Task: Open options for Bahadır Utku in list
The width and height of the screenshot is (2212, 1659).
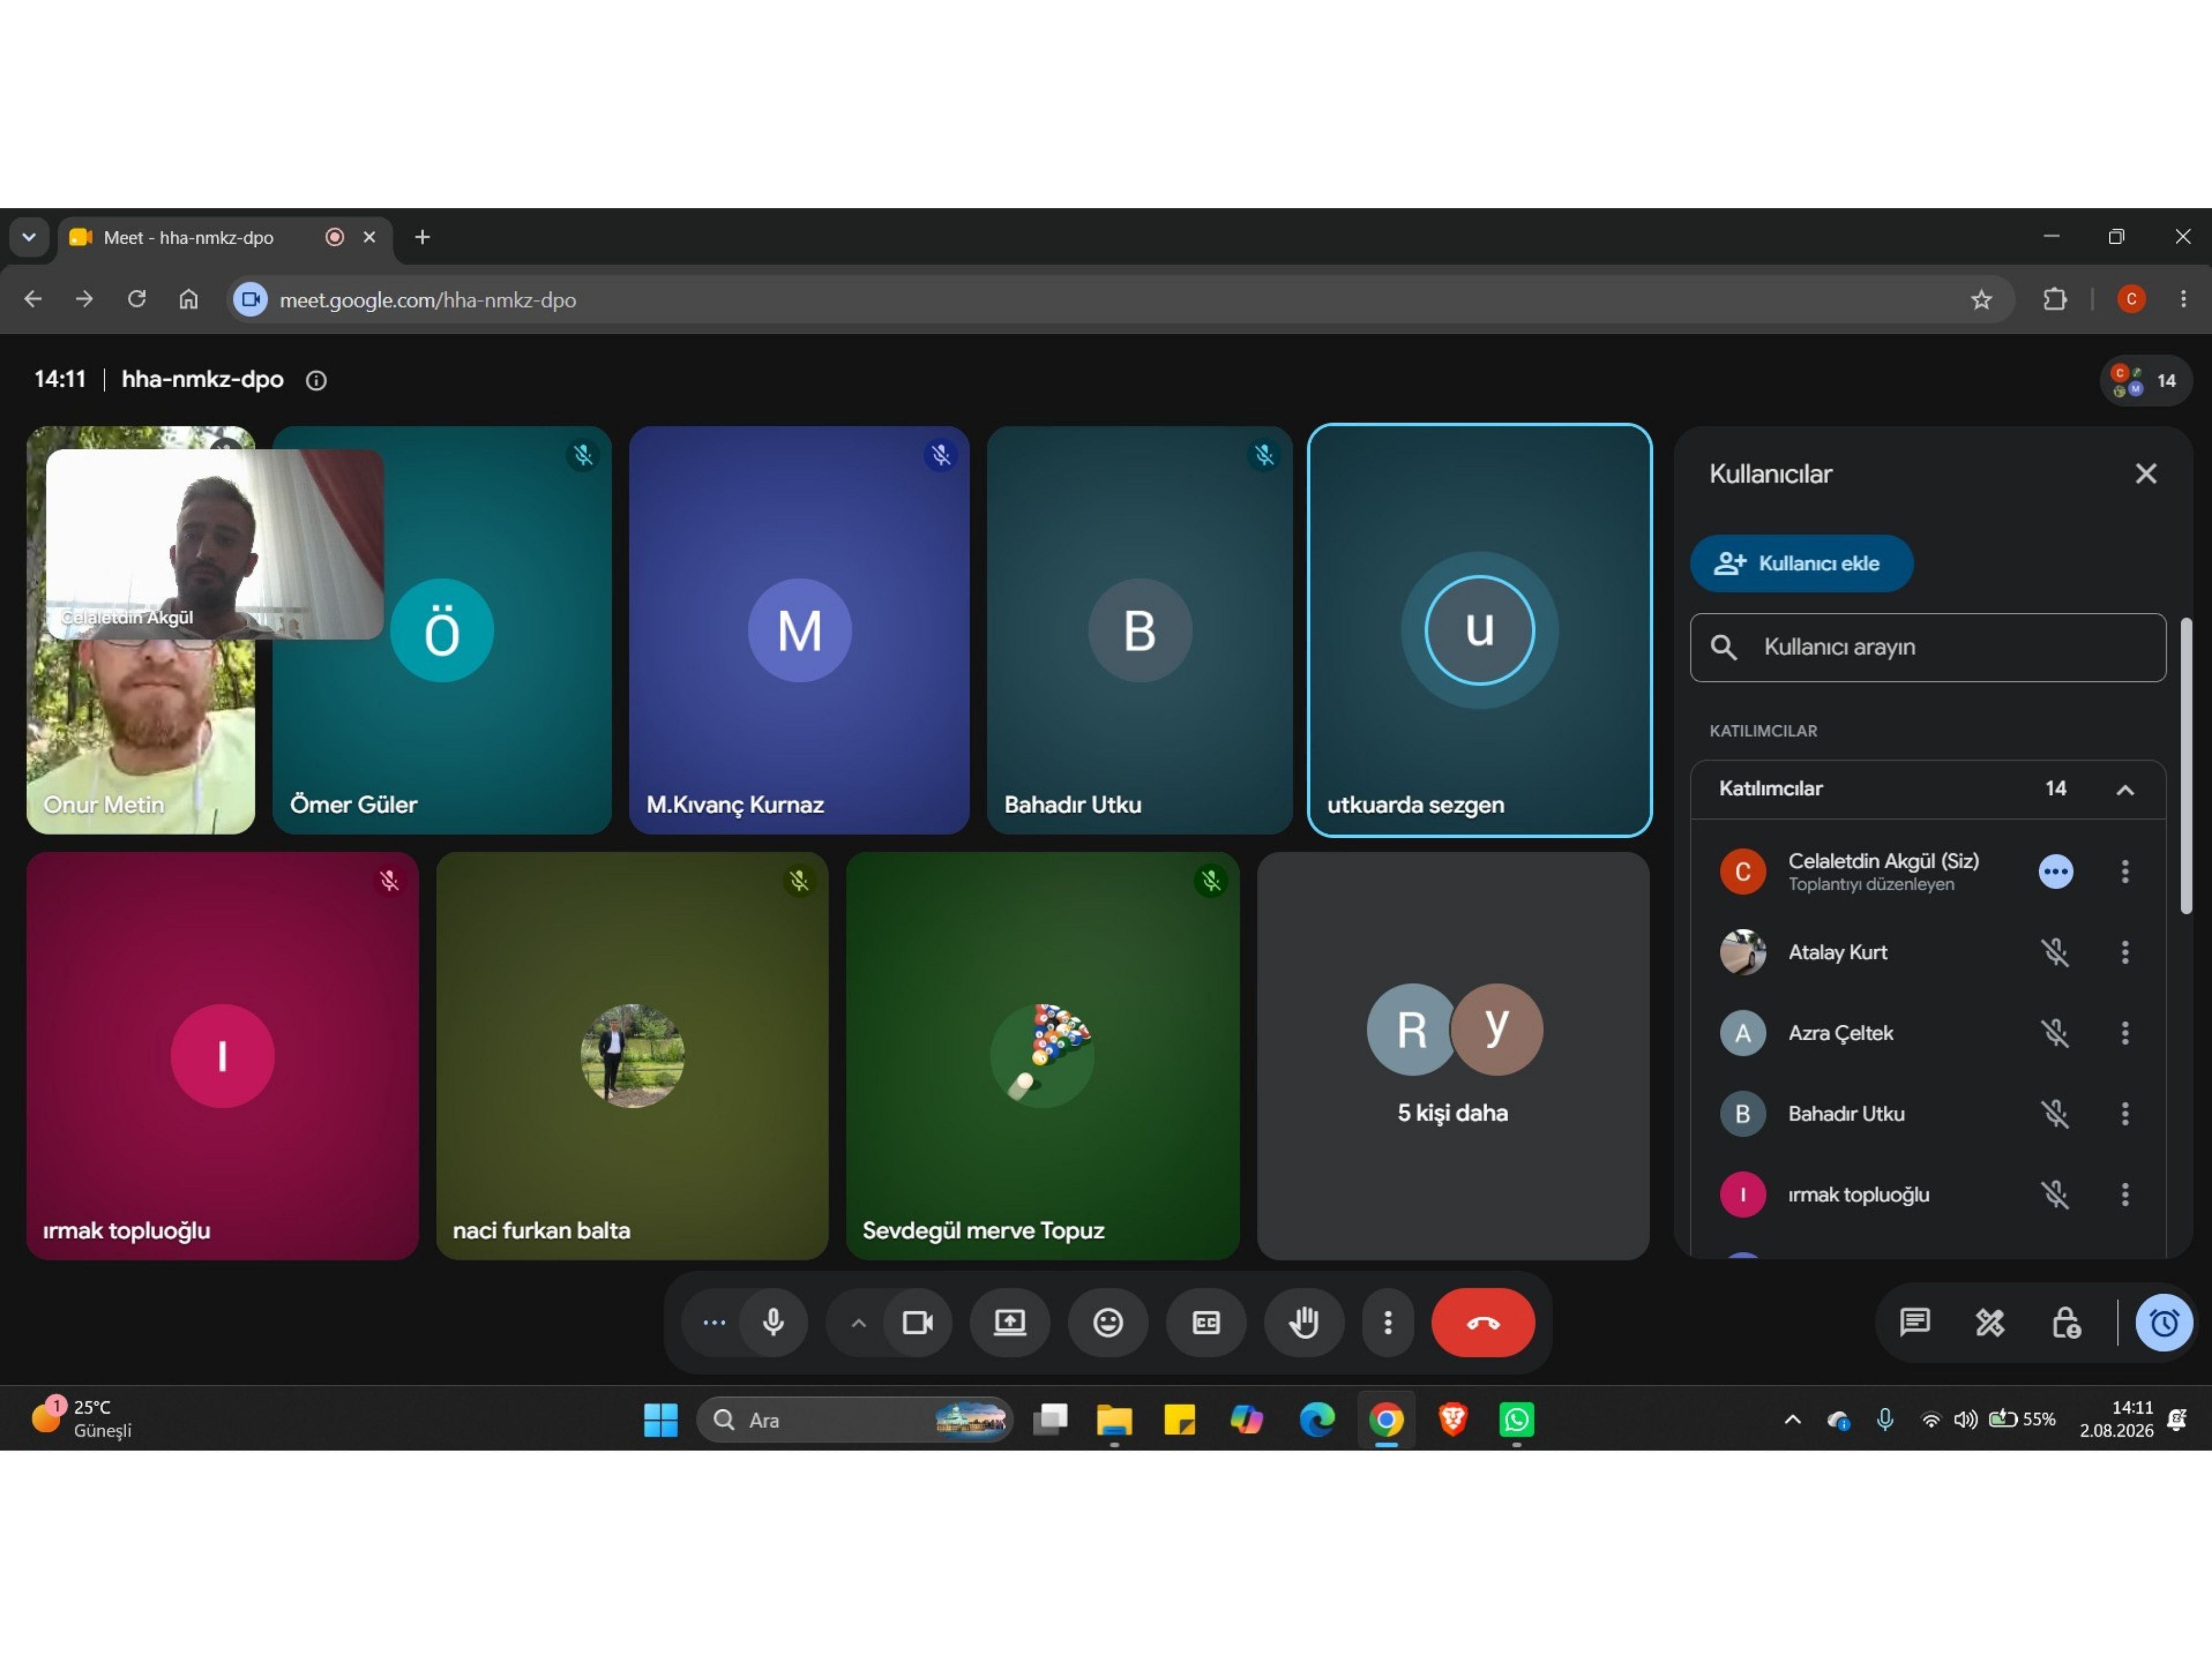Action: point(2125,1114)
